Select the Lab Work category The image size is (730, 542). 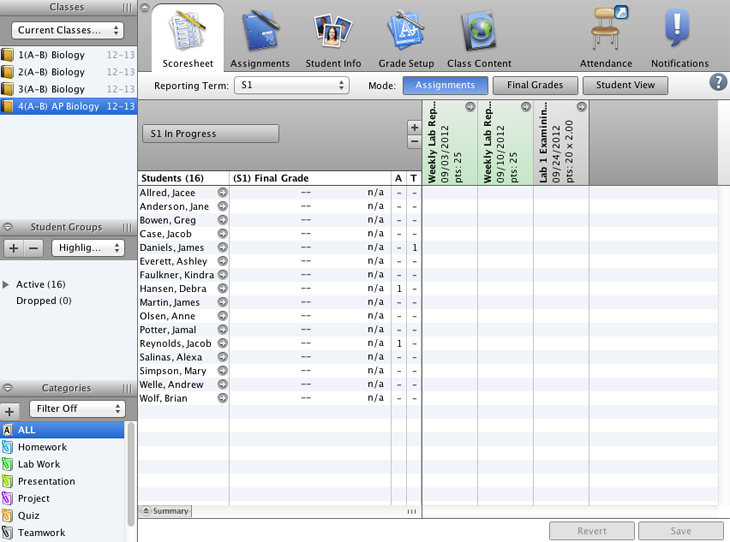click(x=39, y=464)
